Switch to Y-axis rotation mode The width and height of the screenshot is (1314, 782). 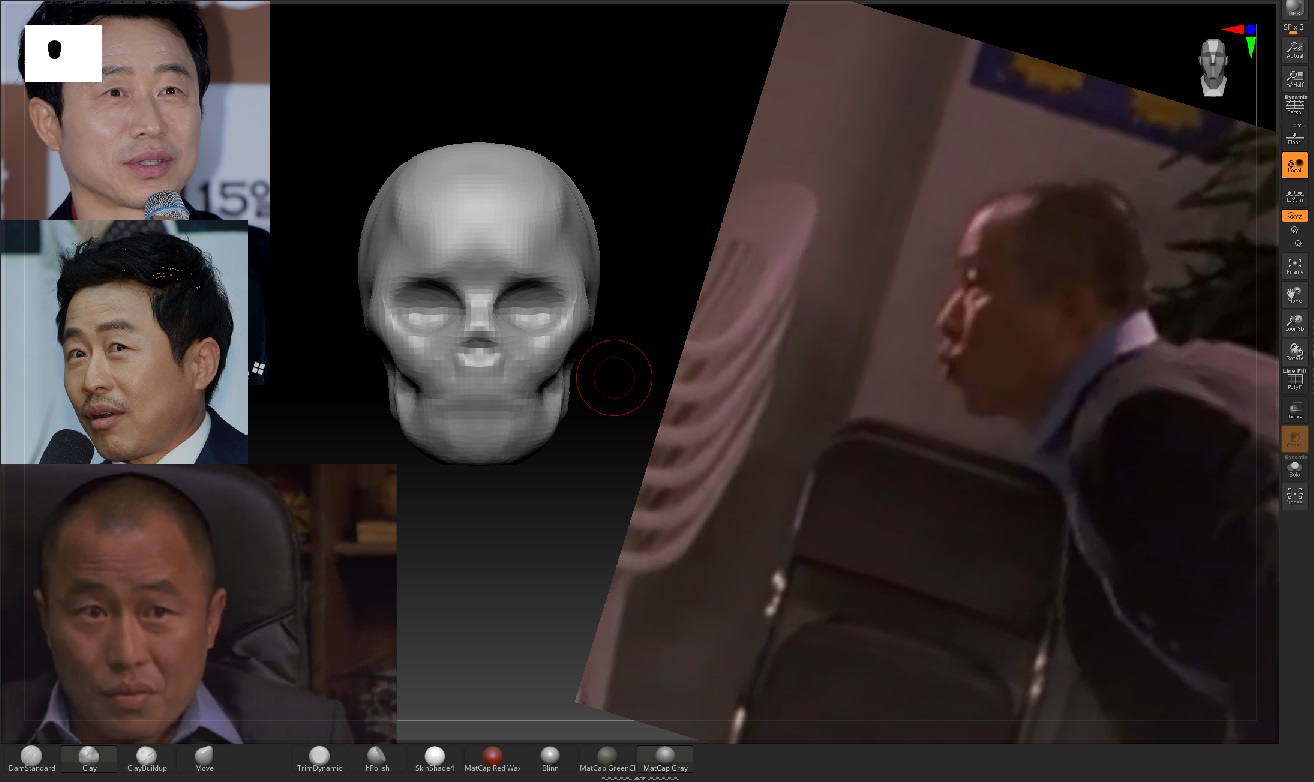[x=1295, y=229]
